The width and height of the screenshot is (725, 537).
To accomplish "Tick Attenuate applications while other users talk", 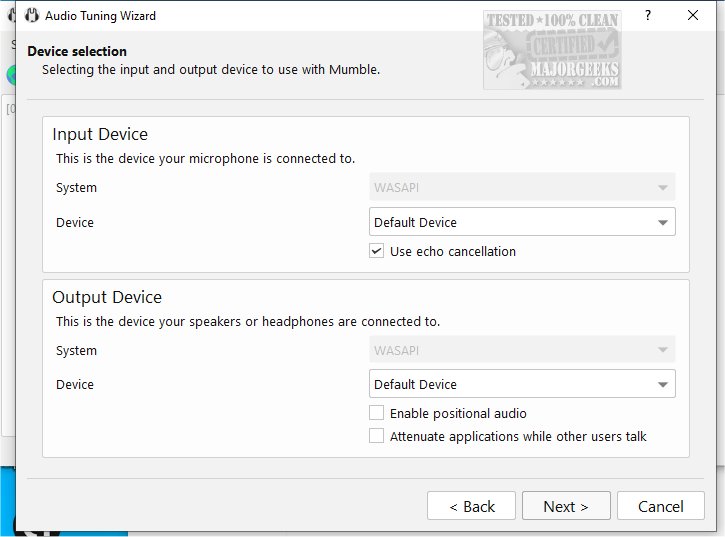I will tap(377, 436).
